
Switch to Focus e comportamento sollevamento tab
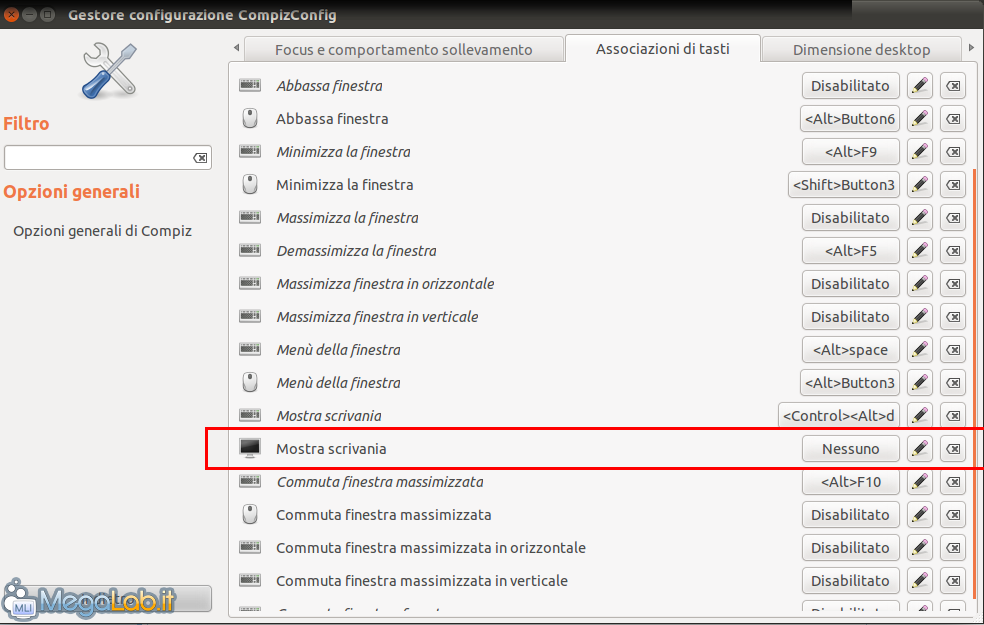[x=404, y=50]
